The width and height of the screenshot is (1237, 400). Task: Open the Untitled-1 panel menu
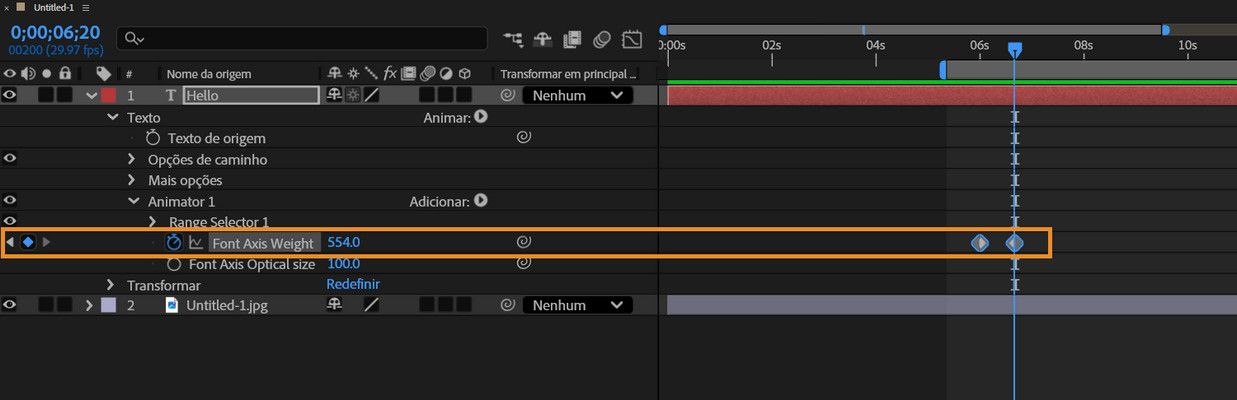(x=86, y=7)
